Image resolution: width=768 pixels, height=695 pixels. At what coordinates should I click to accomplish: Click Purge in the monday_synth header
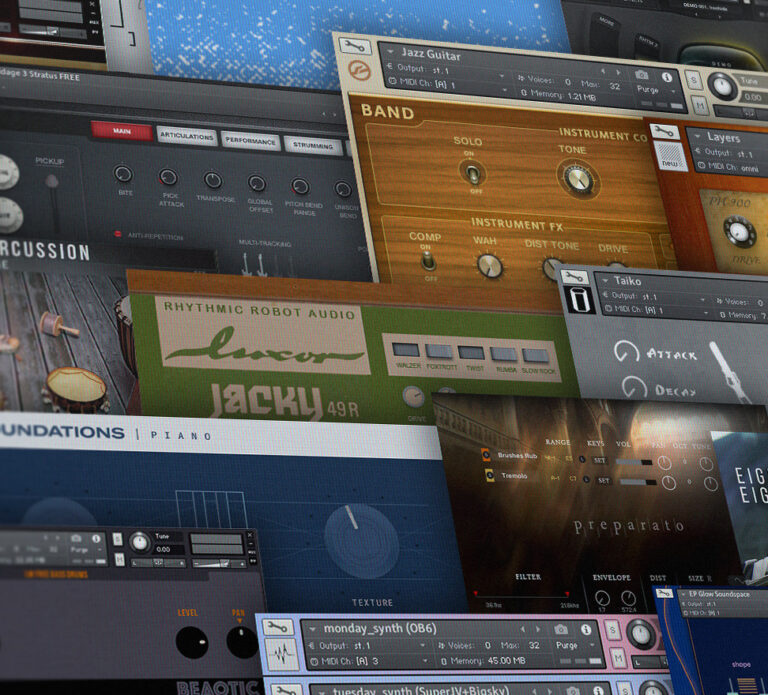pos(567,646)
